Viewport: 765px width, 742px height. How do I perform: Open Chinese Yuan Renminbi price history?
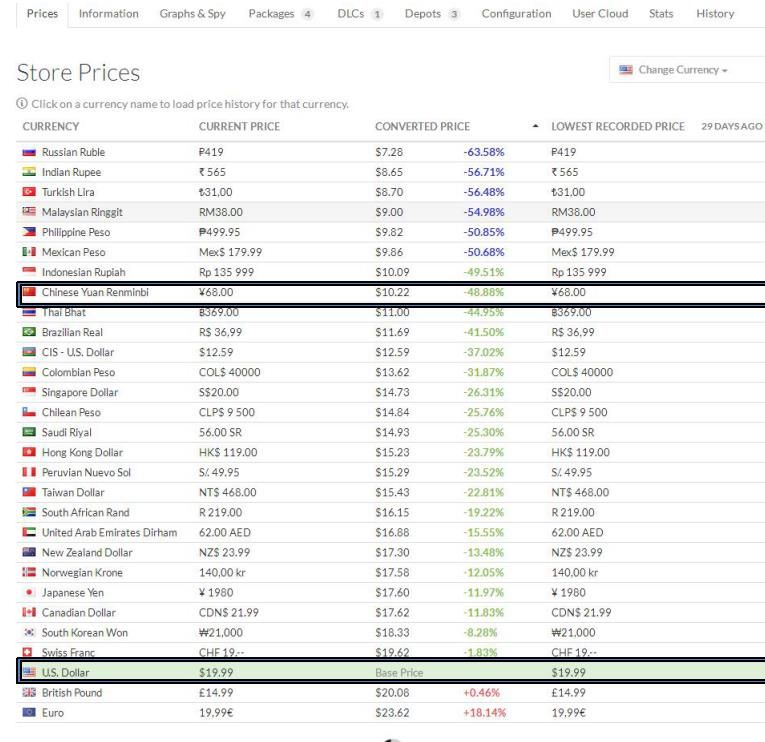95,292
